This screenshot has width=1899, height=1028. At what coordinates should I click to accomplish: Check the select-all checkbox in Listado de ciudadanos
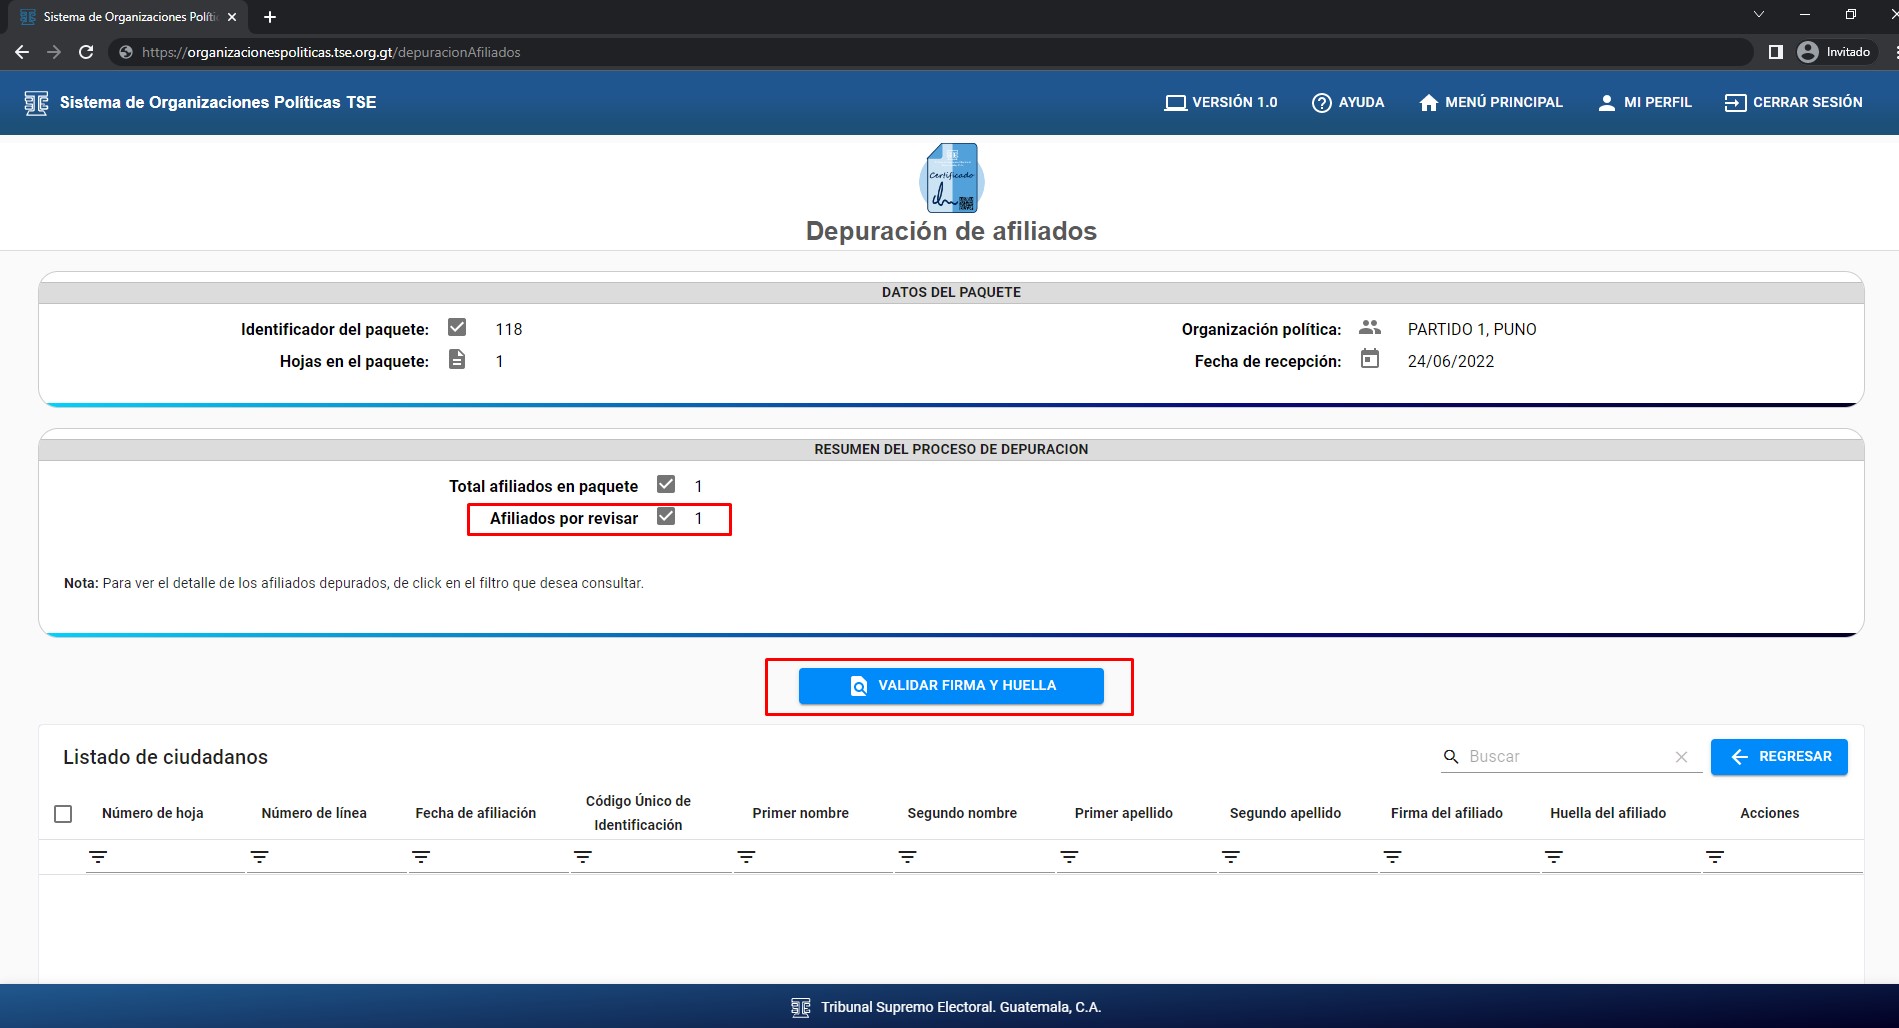64,814
